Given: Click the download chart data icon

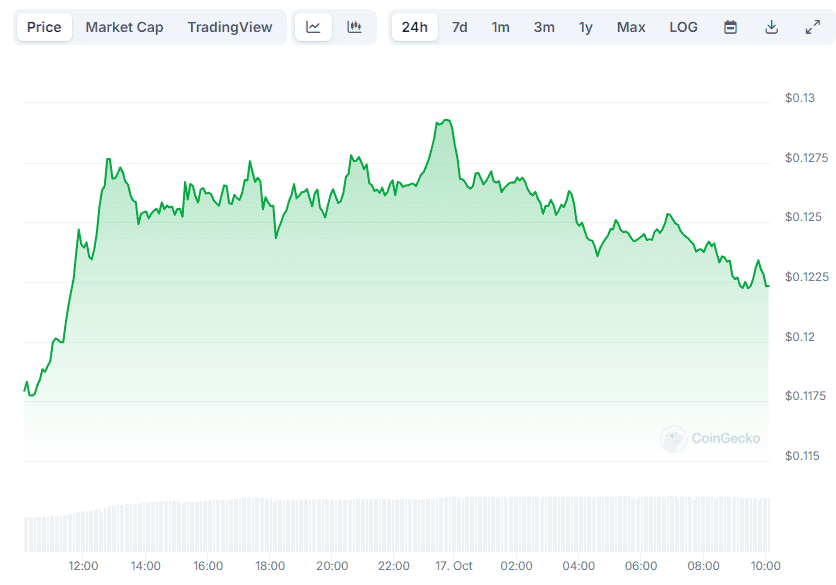Looking at the screenshot, I should pos(771,27).
